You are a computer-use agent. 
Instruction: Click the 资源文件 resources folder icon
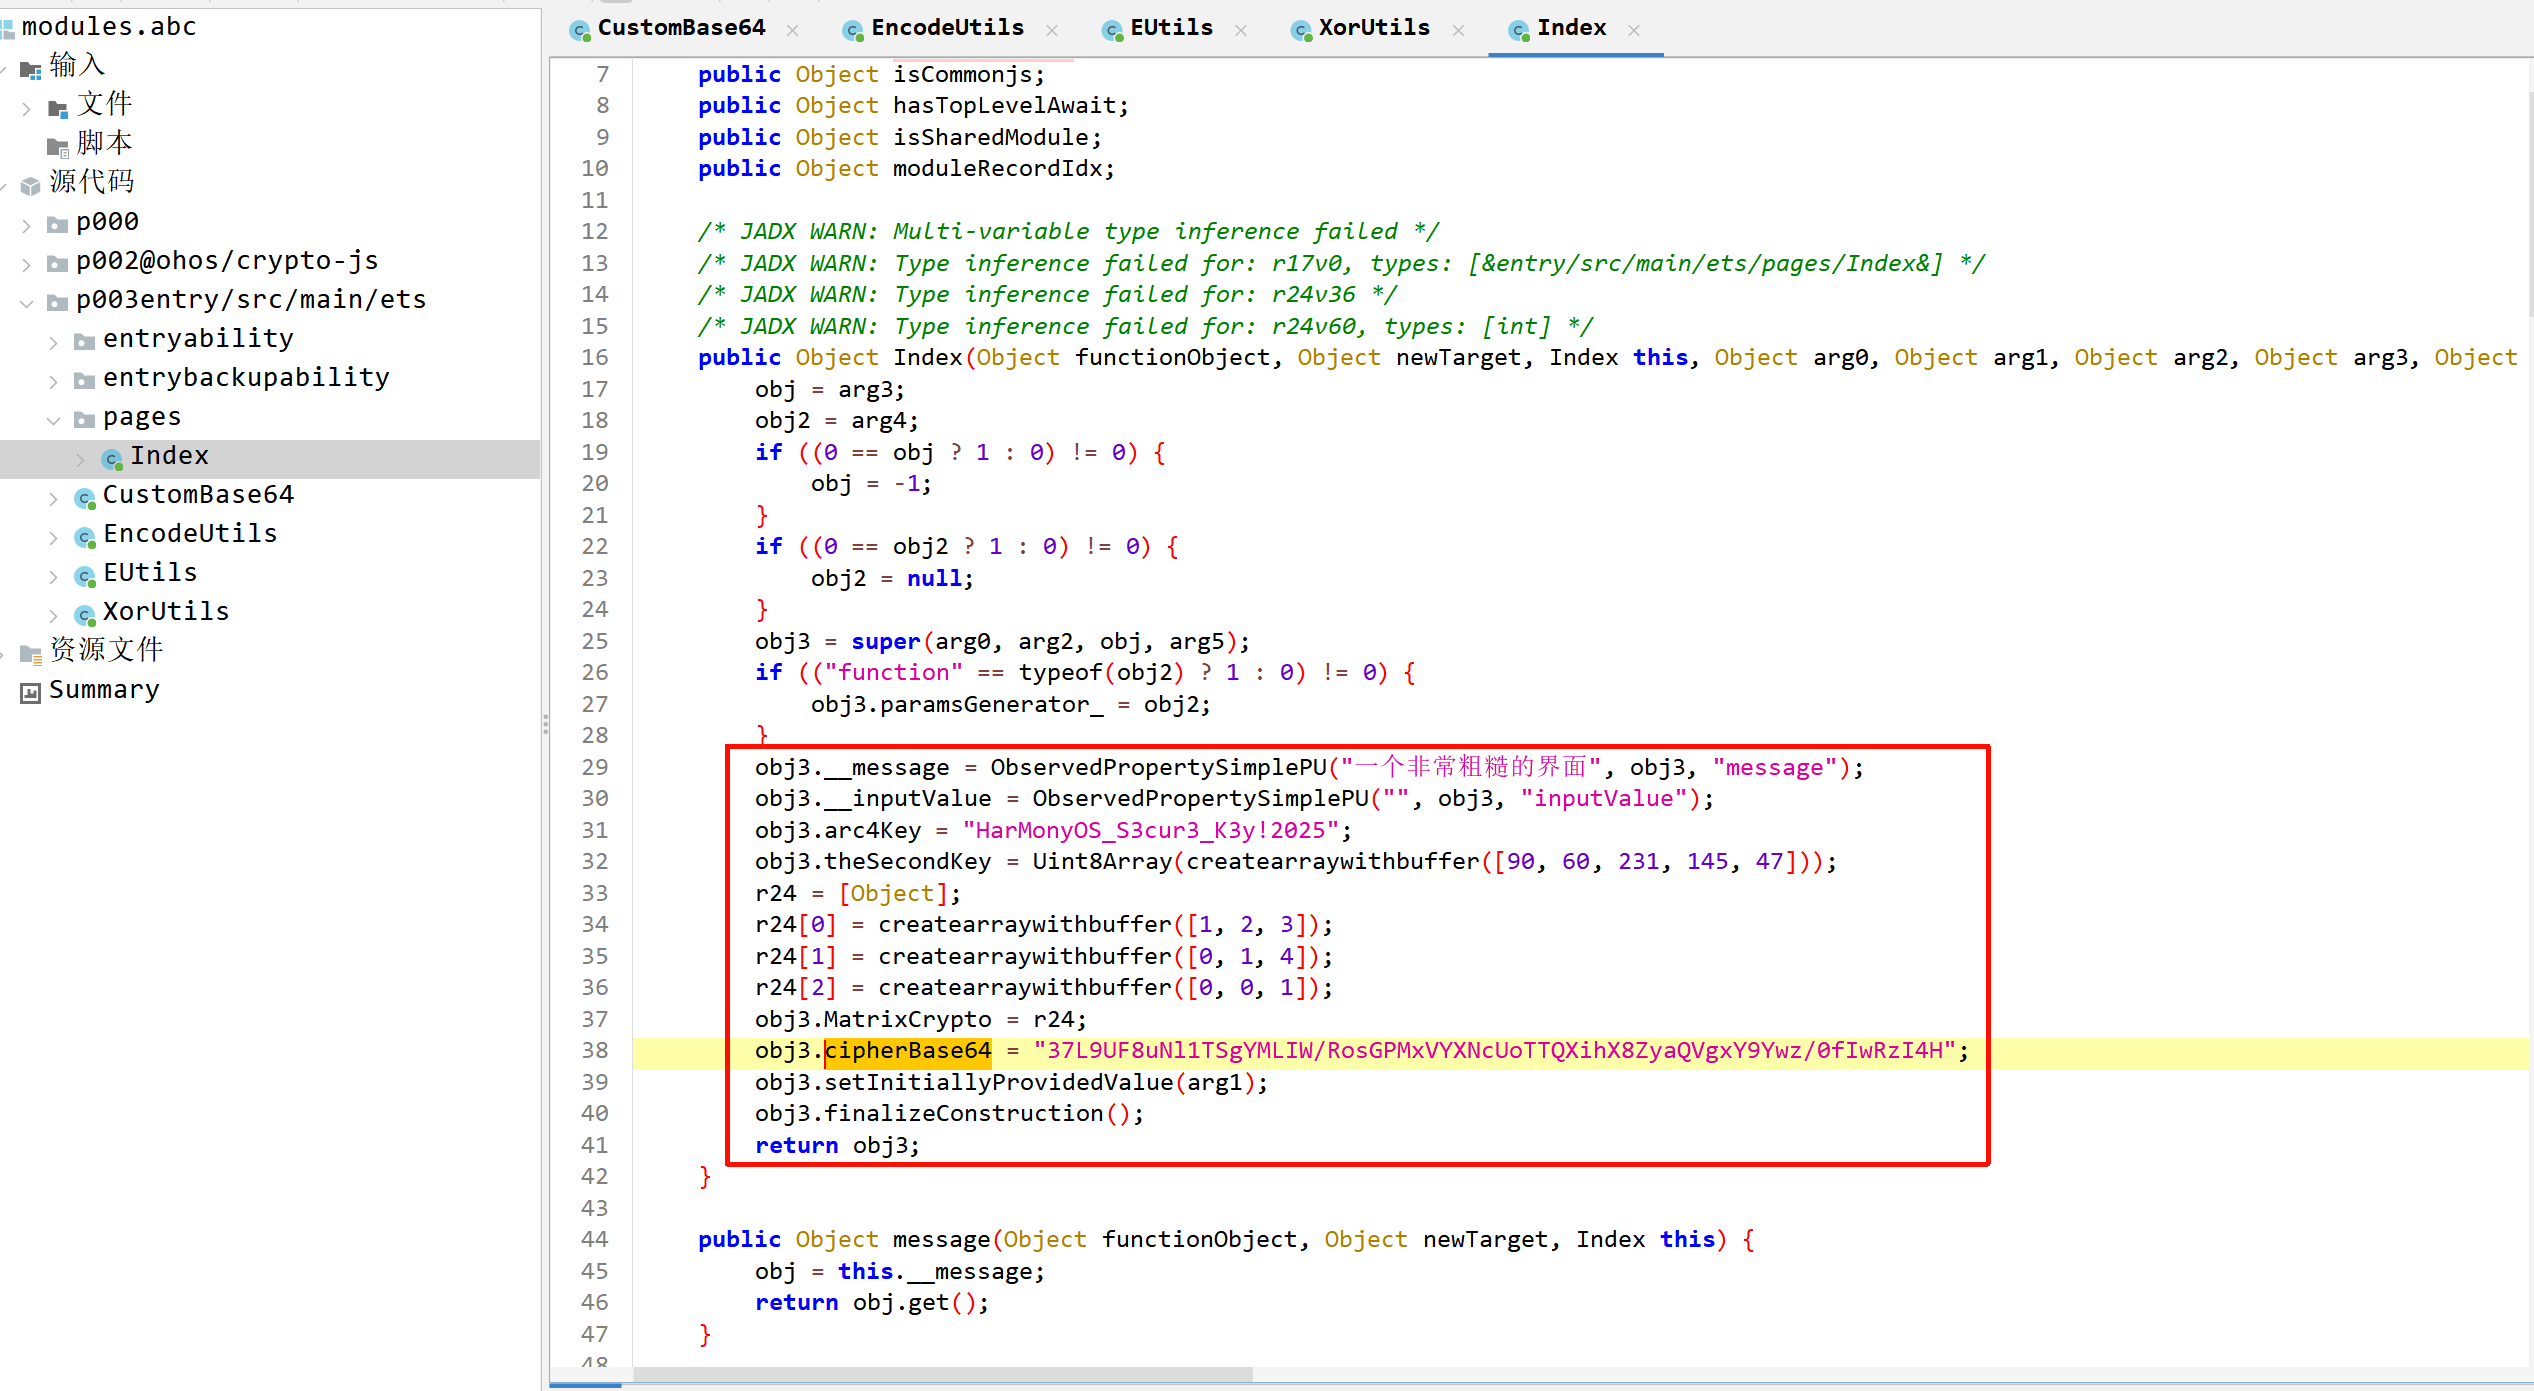[30, 653]
